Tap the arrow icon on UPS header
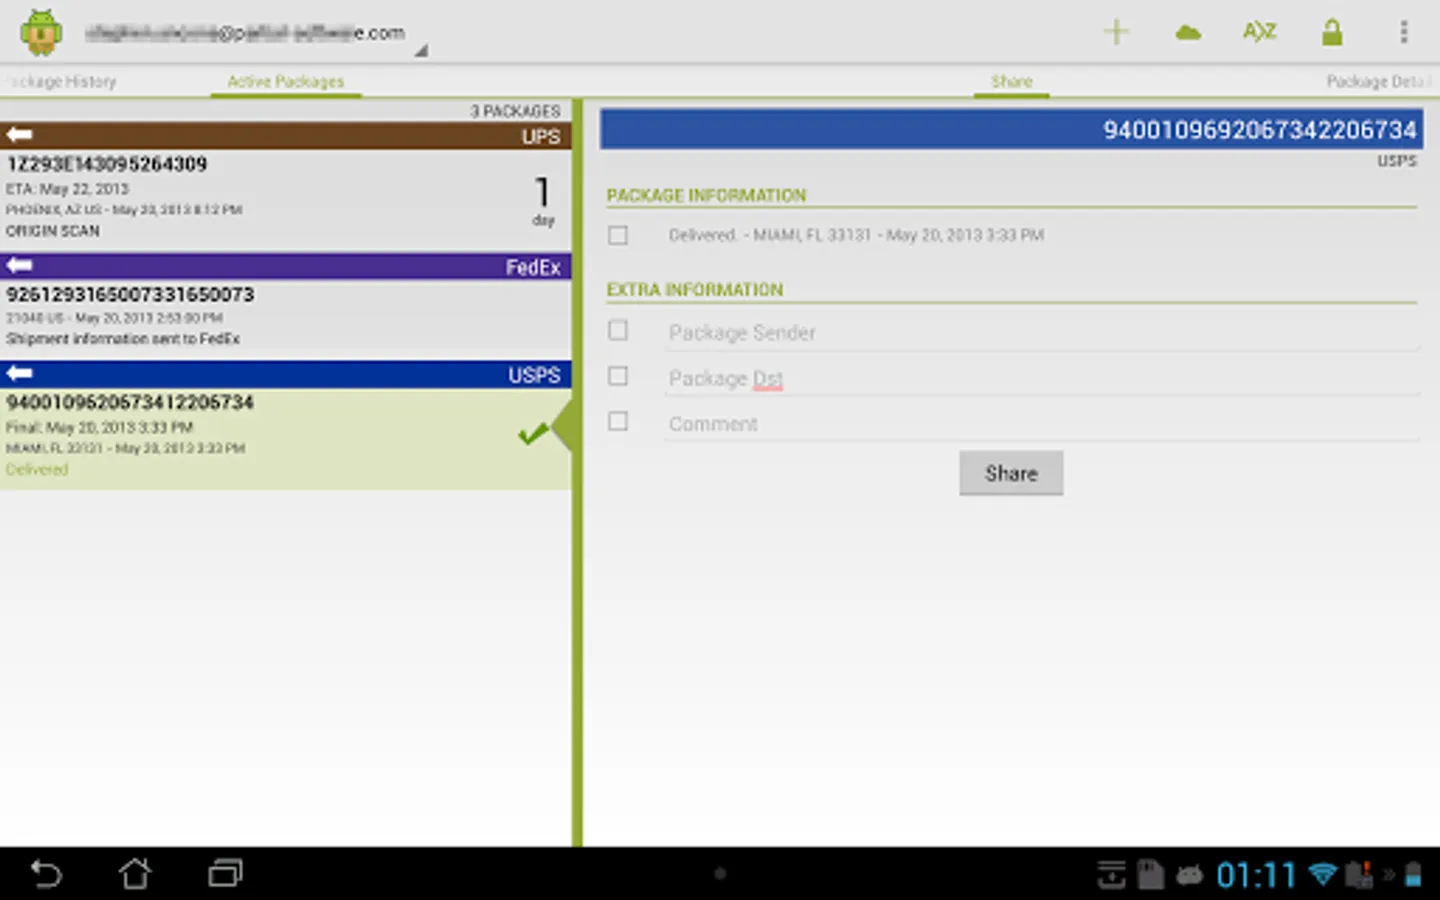1440x900 pixels. [x=19, y=135]
